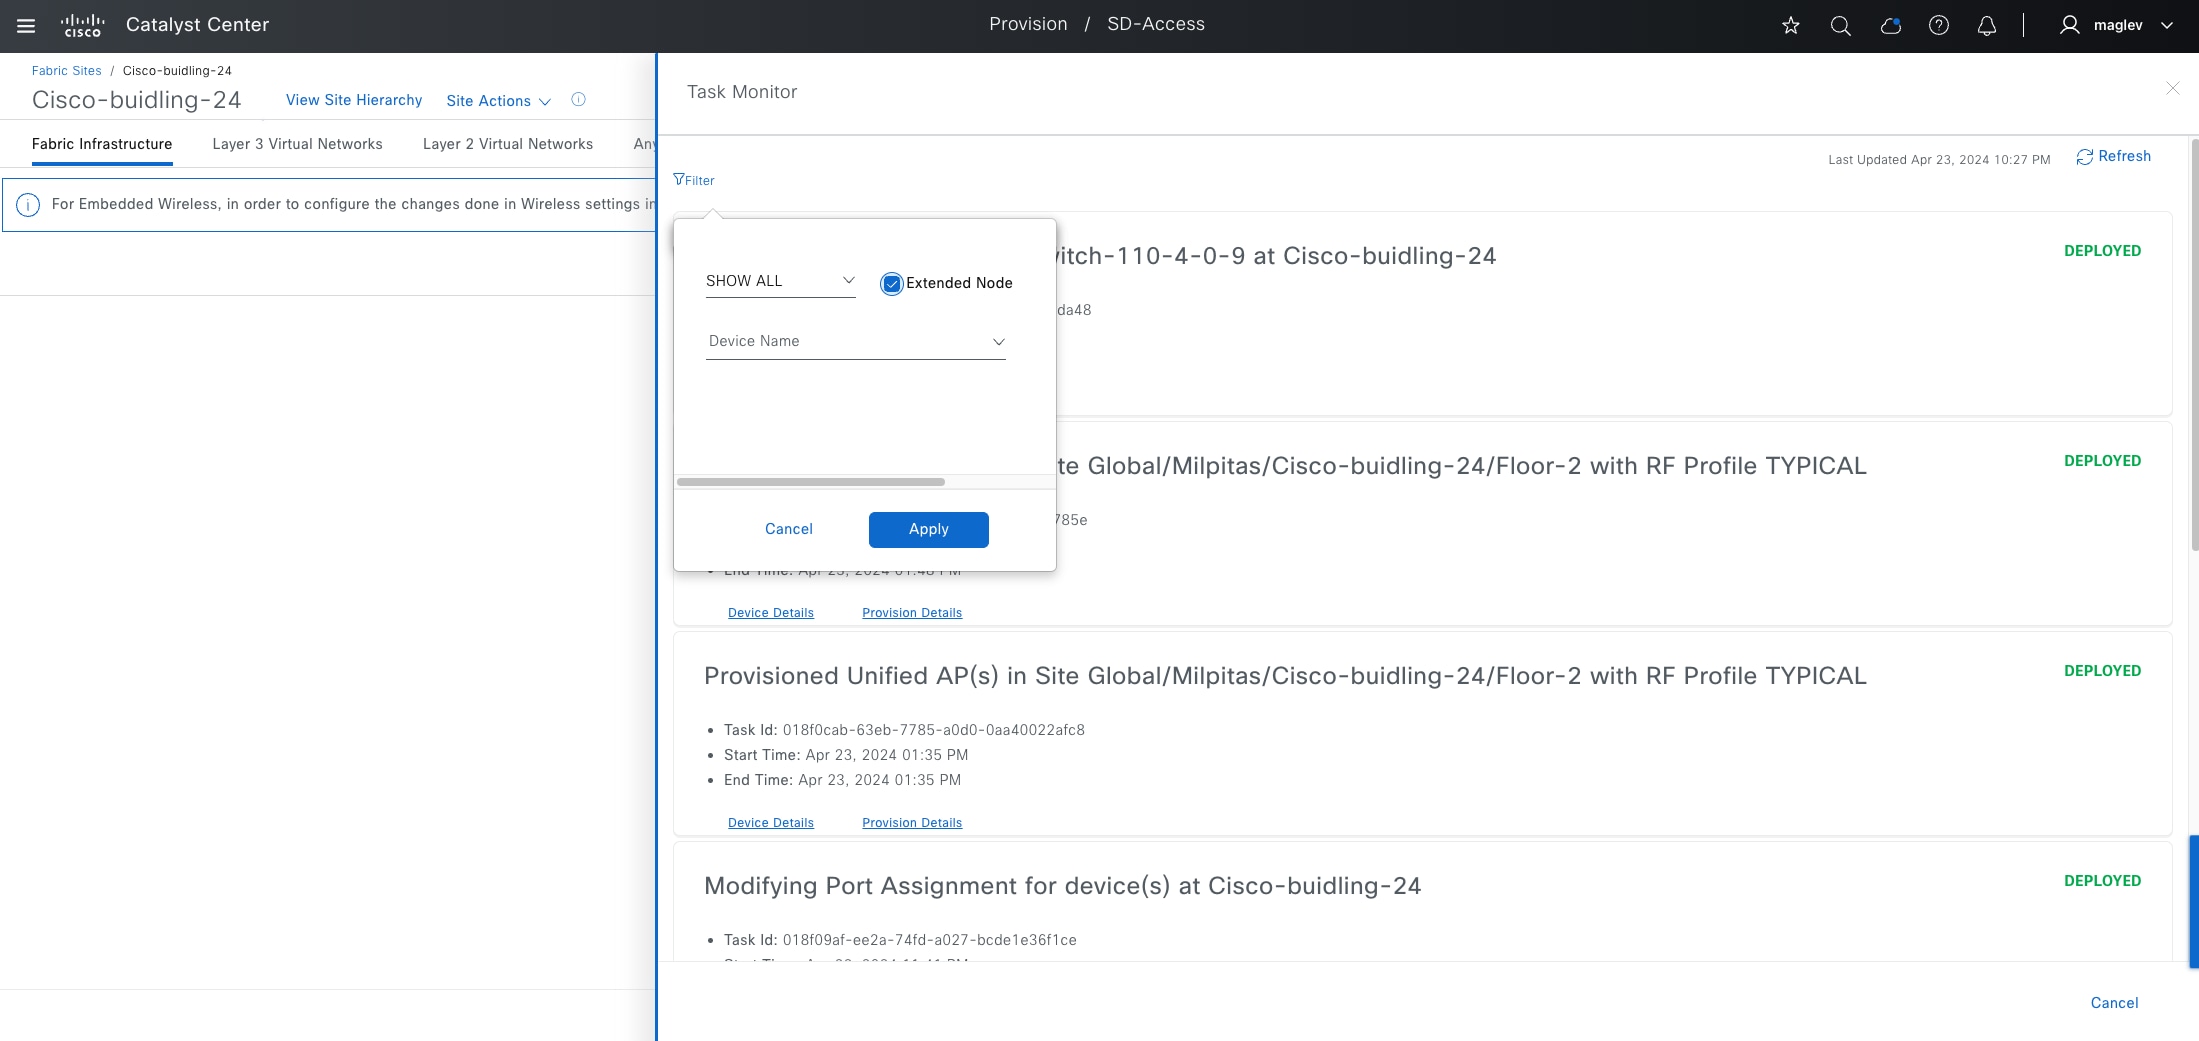Click the filter popup horizontal scrollbar
The width and height of the screenshot is (2199, 1041).
click(x=810, y=482)
